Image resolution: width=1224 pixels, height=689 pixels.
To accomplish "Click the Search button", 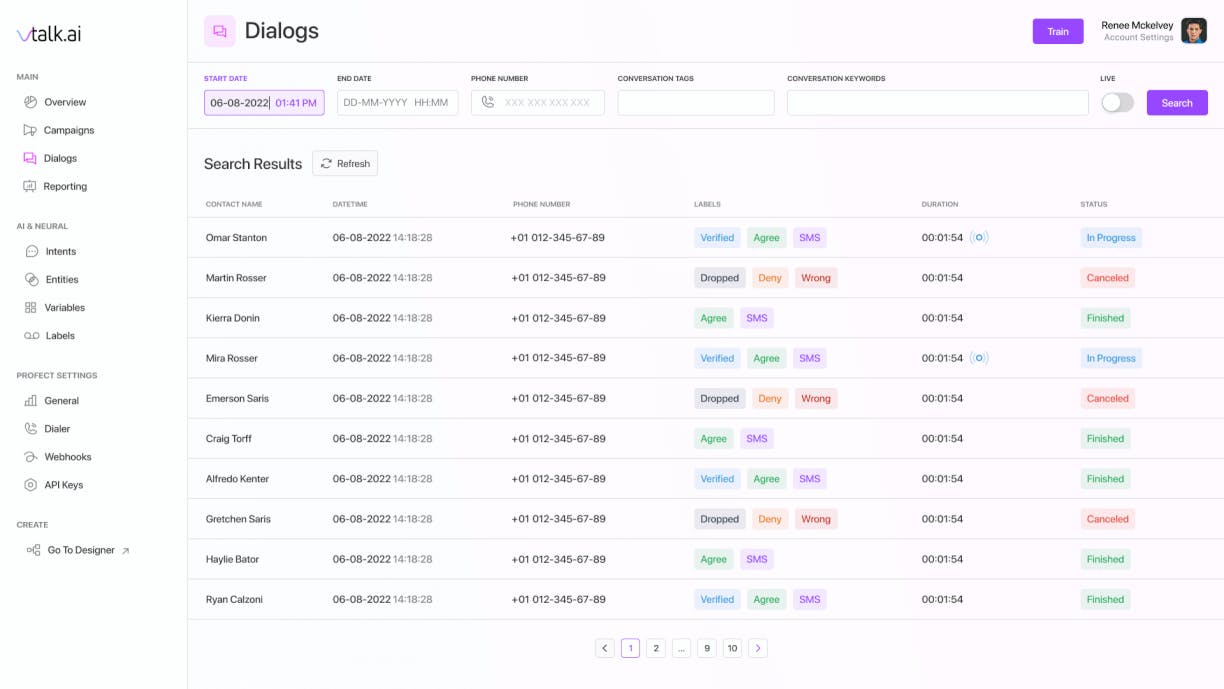I will point(1177,103).
